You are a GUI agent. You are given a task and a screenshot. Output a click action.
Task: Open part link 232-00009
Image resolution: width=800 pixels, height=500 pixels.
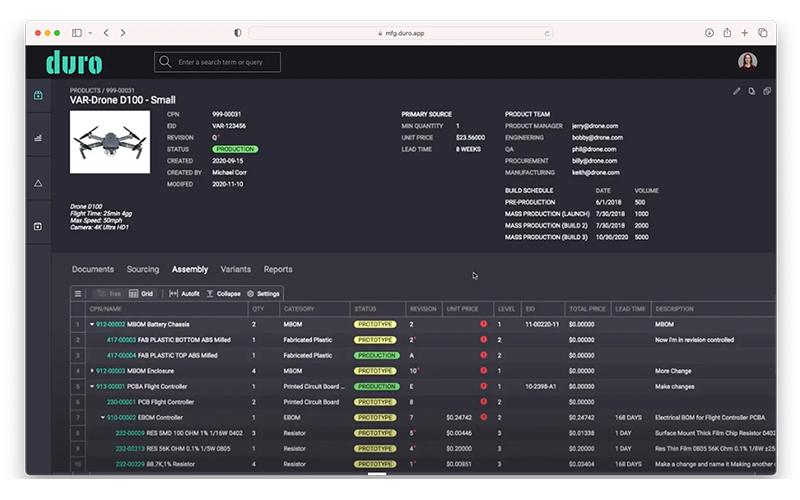coord(130,433)
